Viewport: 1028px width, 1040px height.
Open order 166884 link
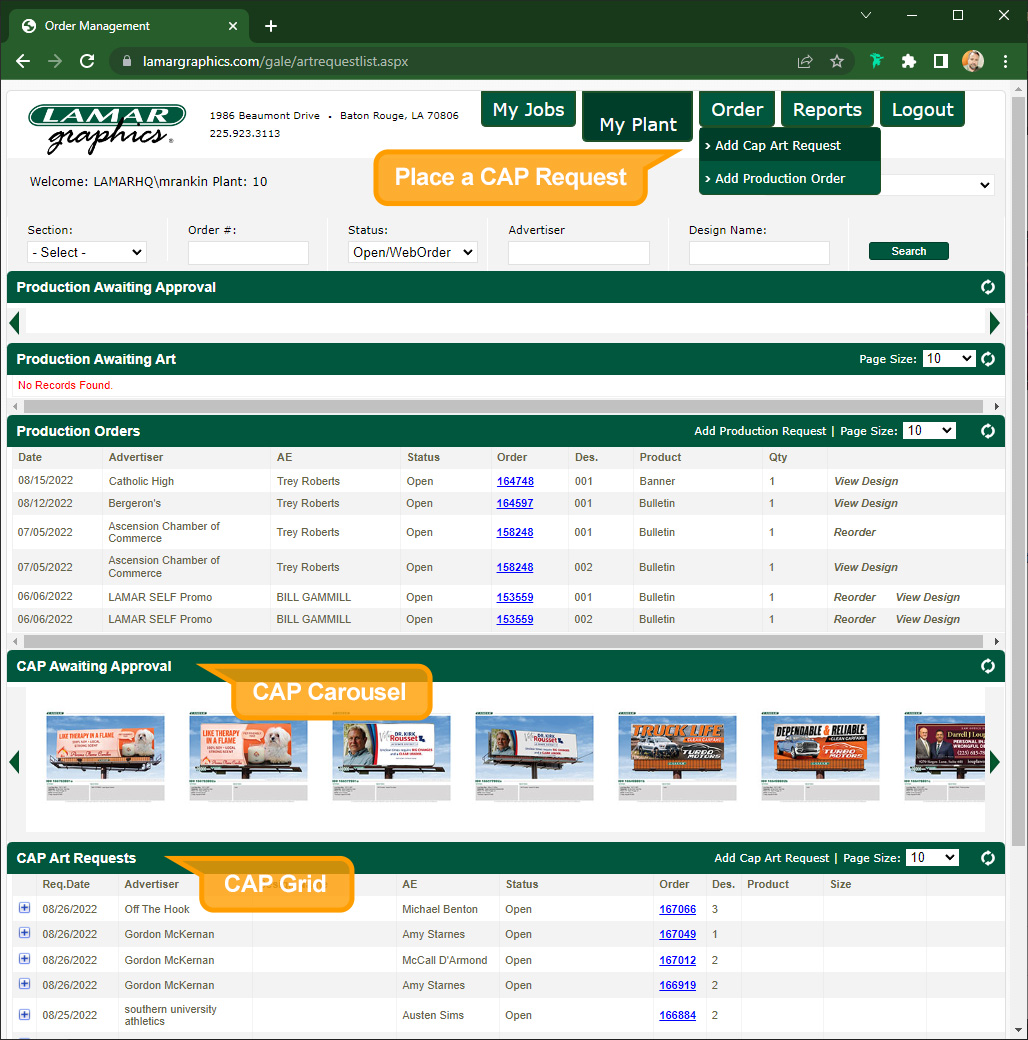pyautogui.click(x=677, y=1015)
